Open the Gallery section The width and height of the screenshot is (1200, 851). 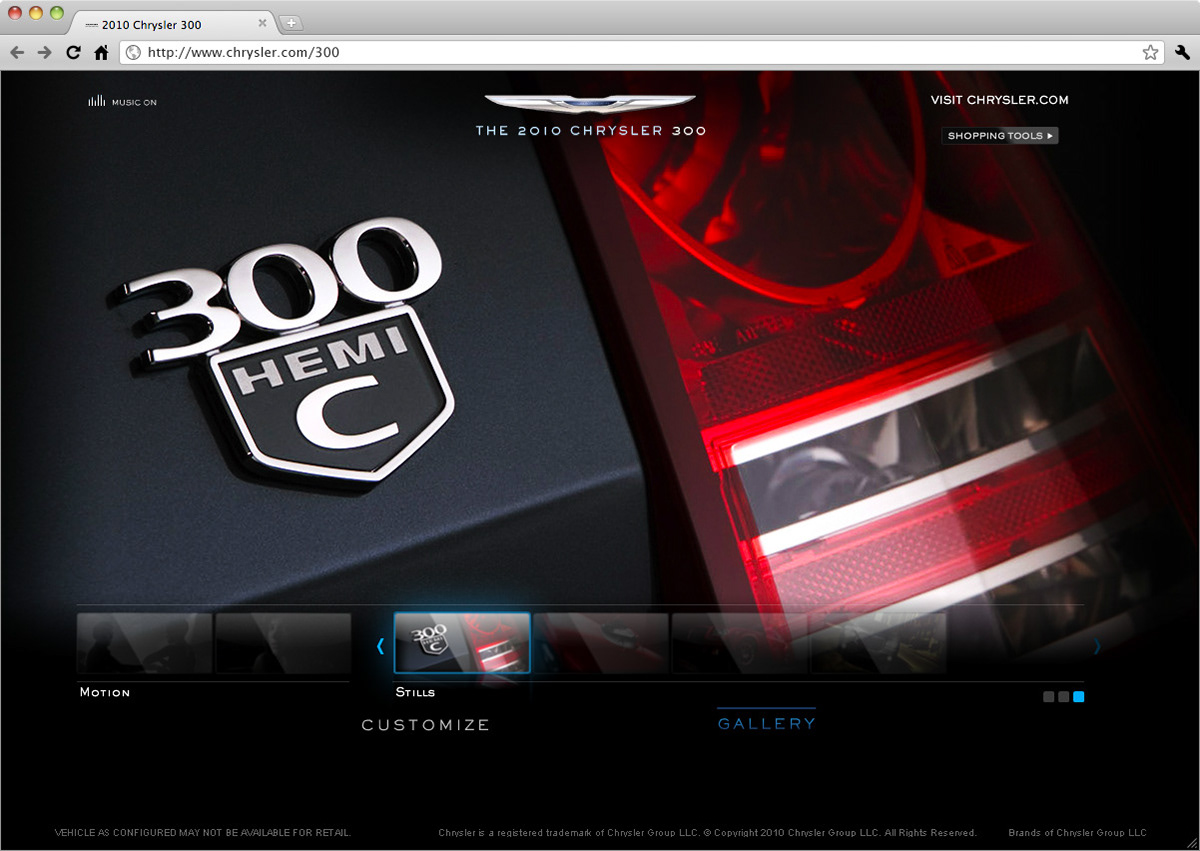pyautogui.click(x=767, y=723)
